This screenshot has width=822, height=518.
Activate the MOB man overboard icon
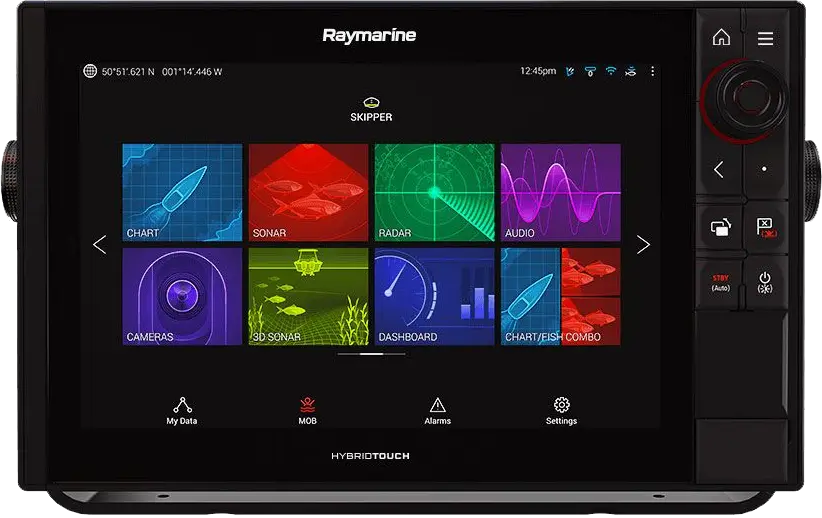[x=308, y=410]
